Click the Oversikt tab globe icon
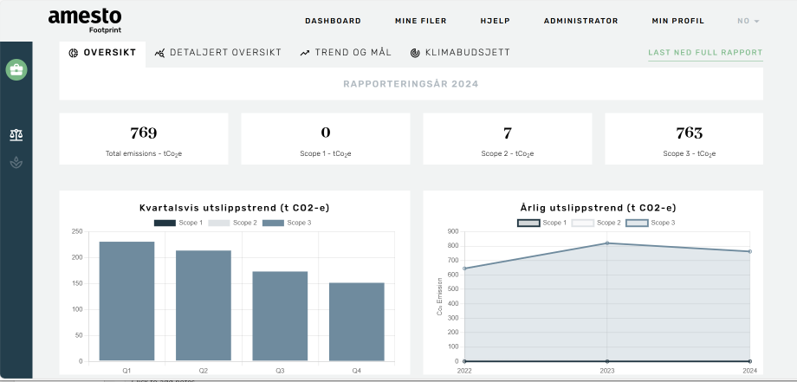 pos(73,53)
